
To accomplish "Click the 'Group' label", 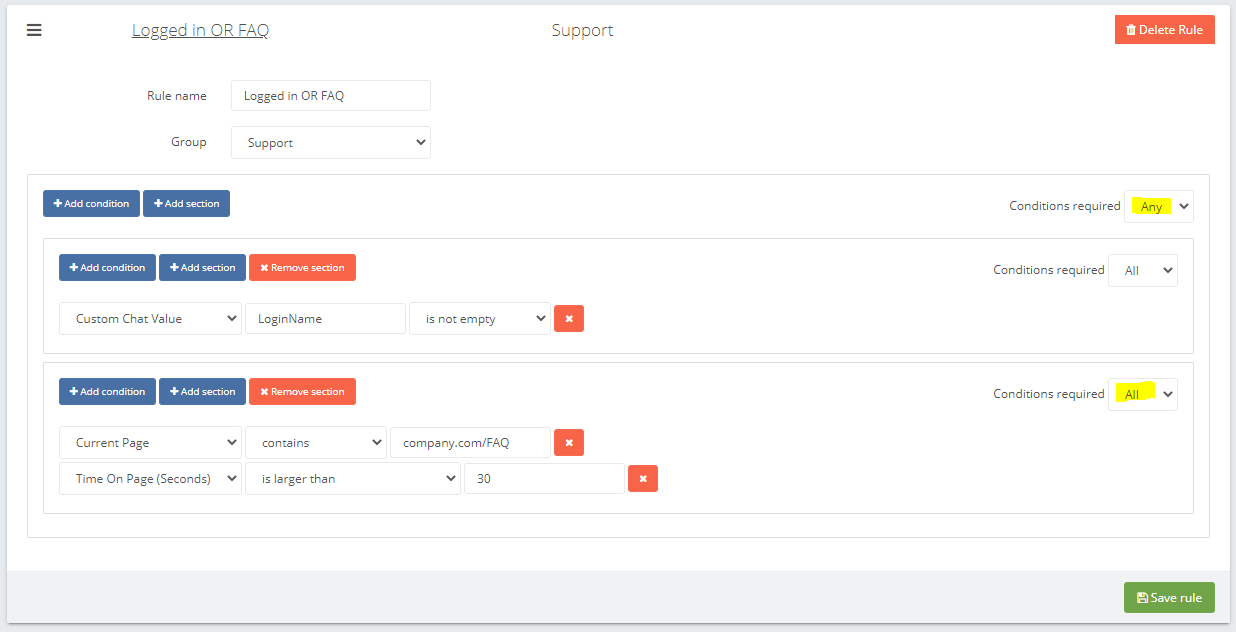I will [x=189, y=142].
